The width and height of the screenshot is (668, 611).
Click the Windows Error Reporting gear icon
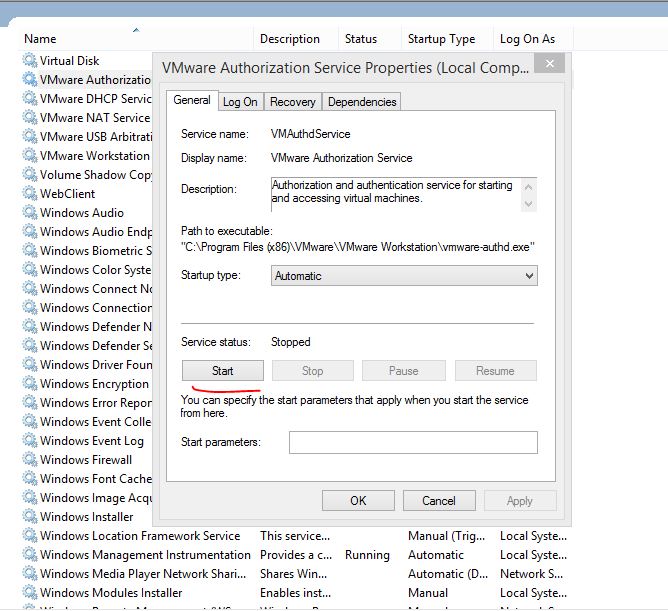(x=30, y=402)
